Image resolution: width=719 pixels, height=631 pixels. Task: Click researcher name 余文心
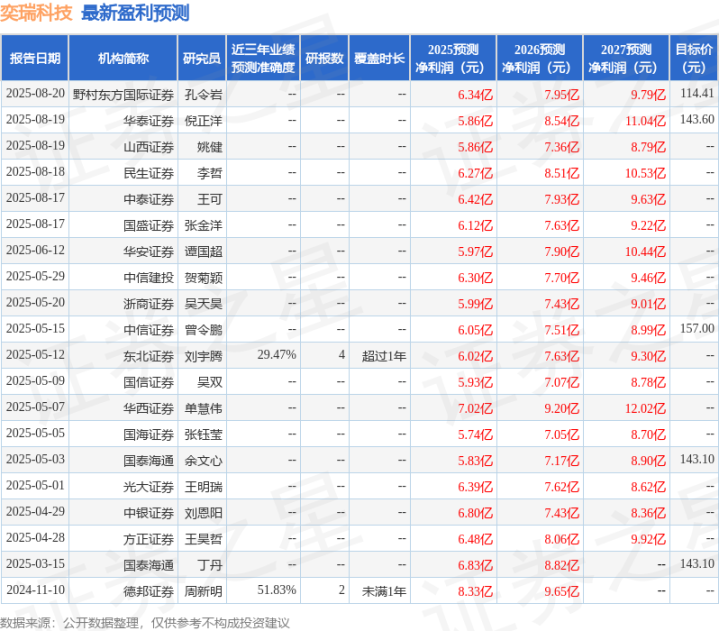203,460
